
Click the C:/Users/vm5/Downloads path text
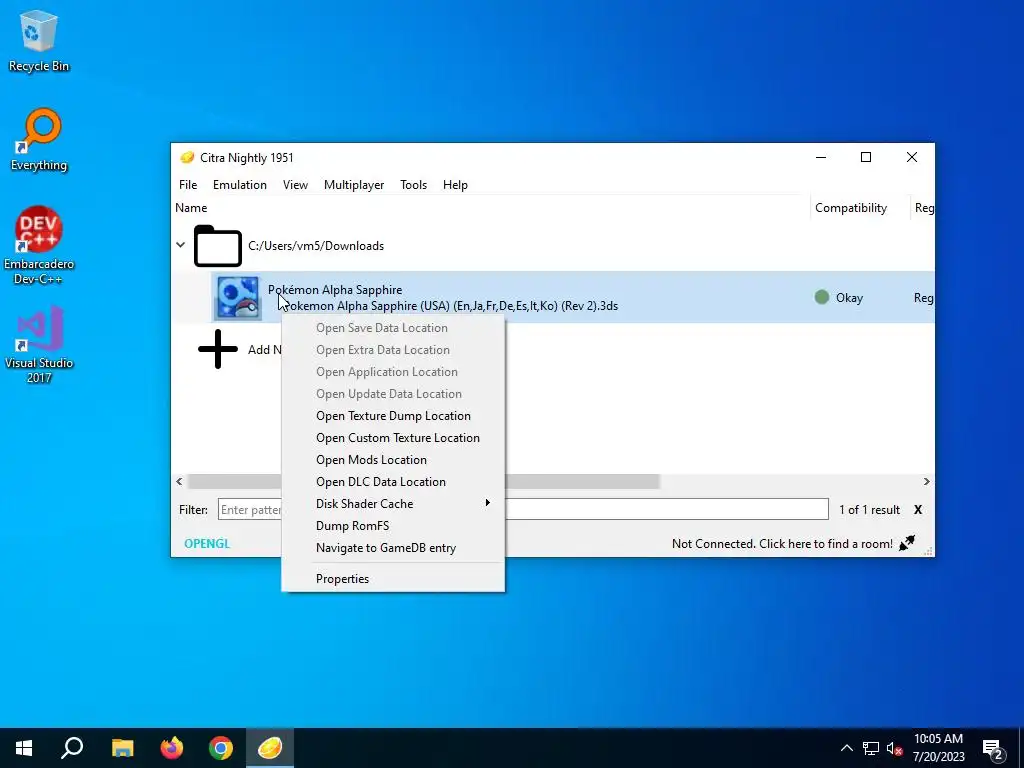(316, 246)
